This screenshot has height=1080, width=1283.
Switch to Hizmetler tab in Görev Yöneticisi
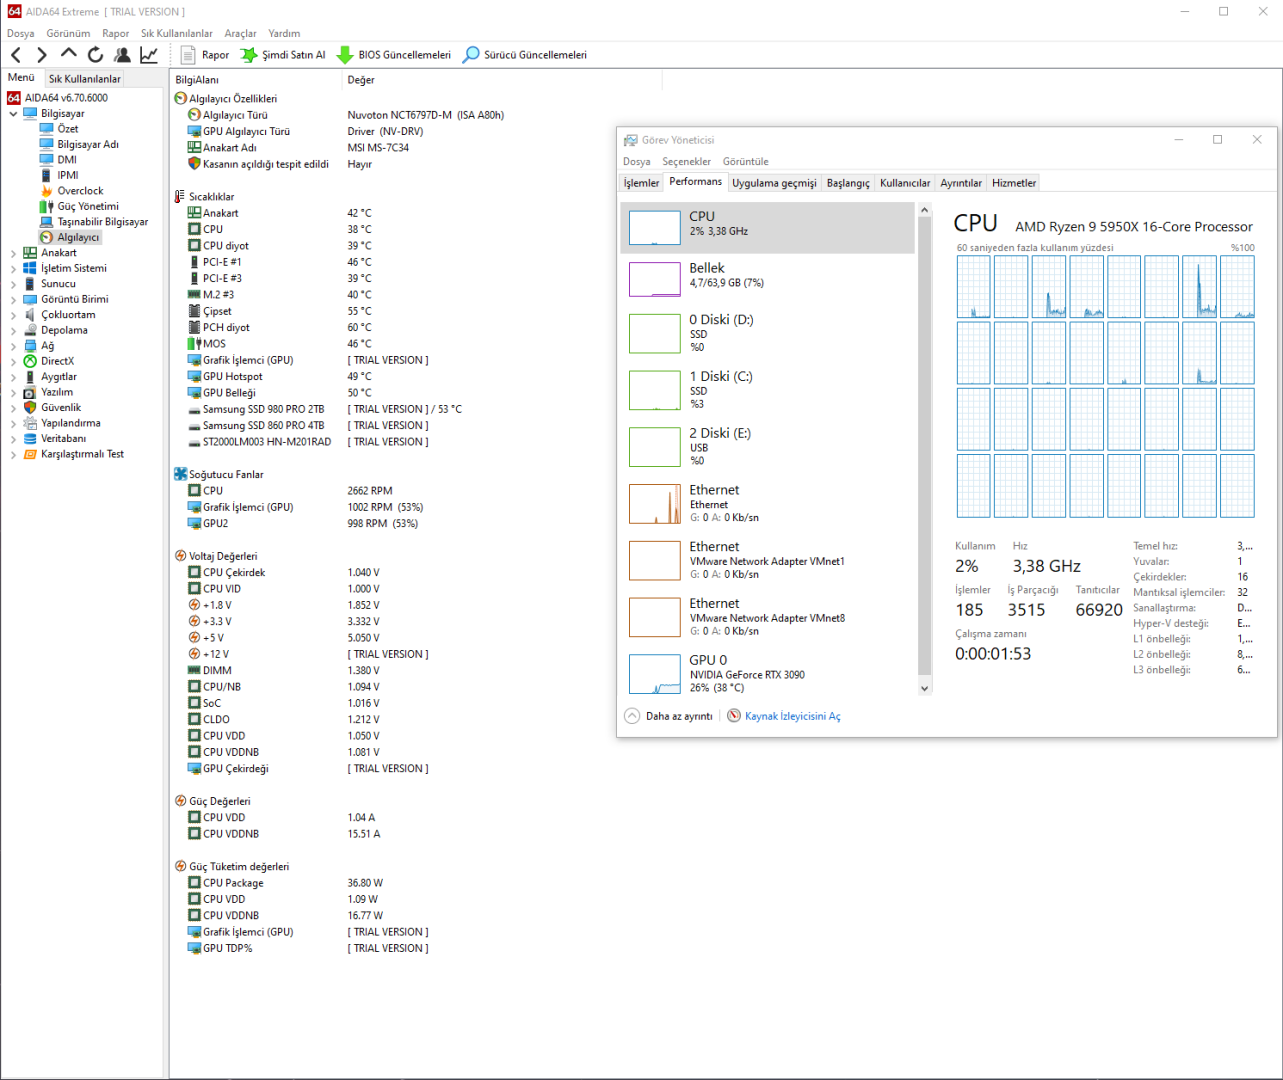(x=1014, y=183)
